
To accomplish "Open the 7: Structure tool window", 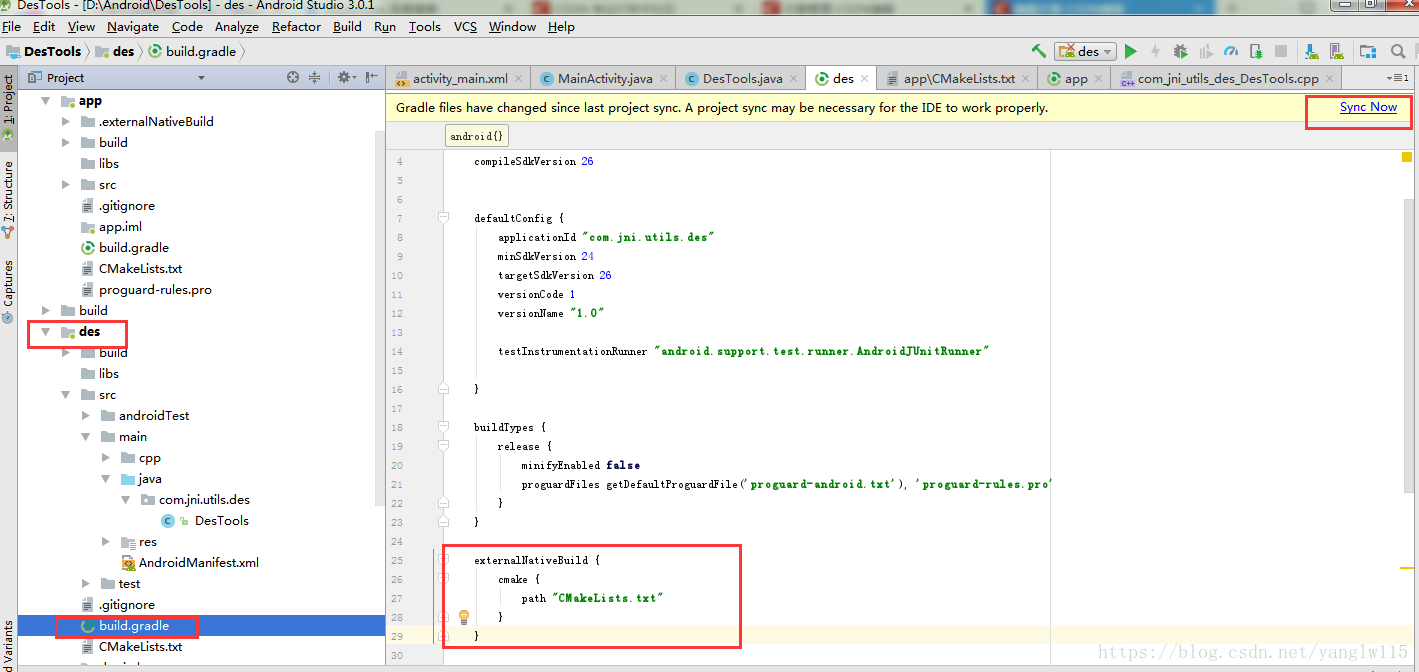I will (8, 198).
